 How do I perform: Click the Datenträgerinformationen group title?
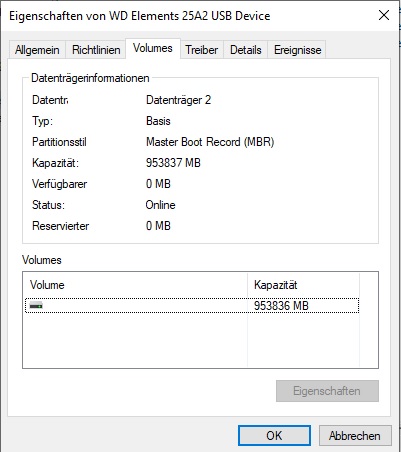[90, 78]
